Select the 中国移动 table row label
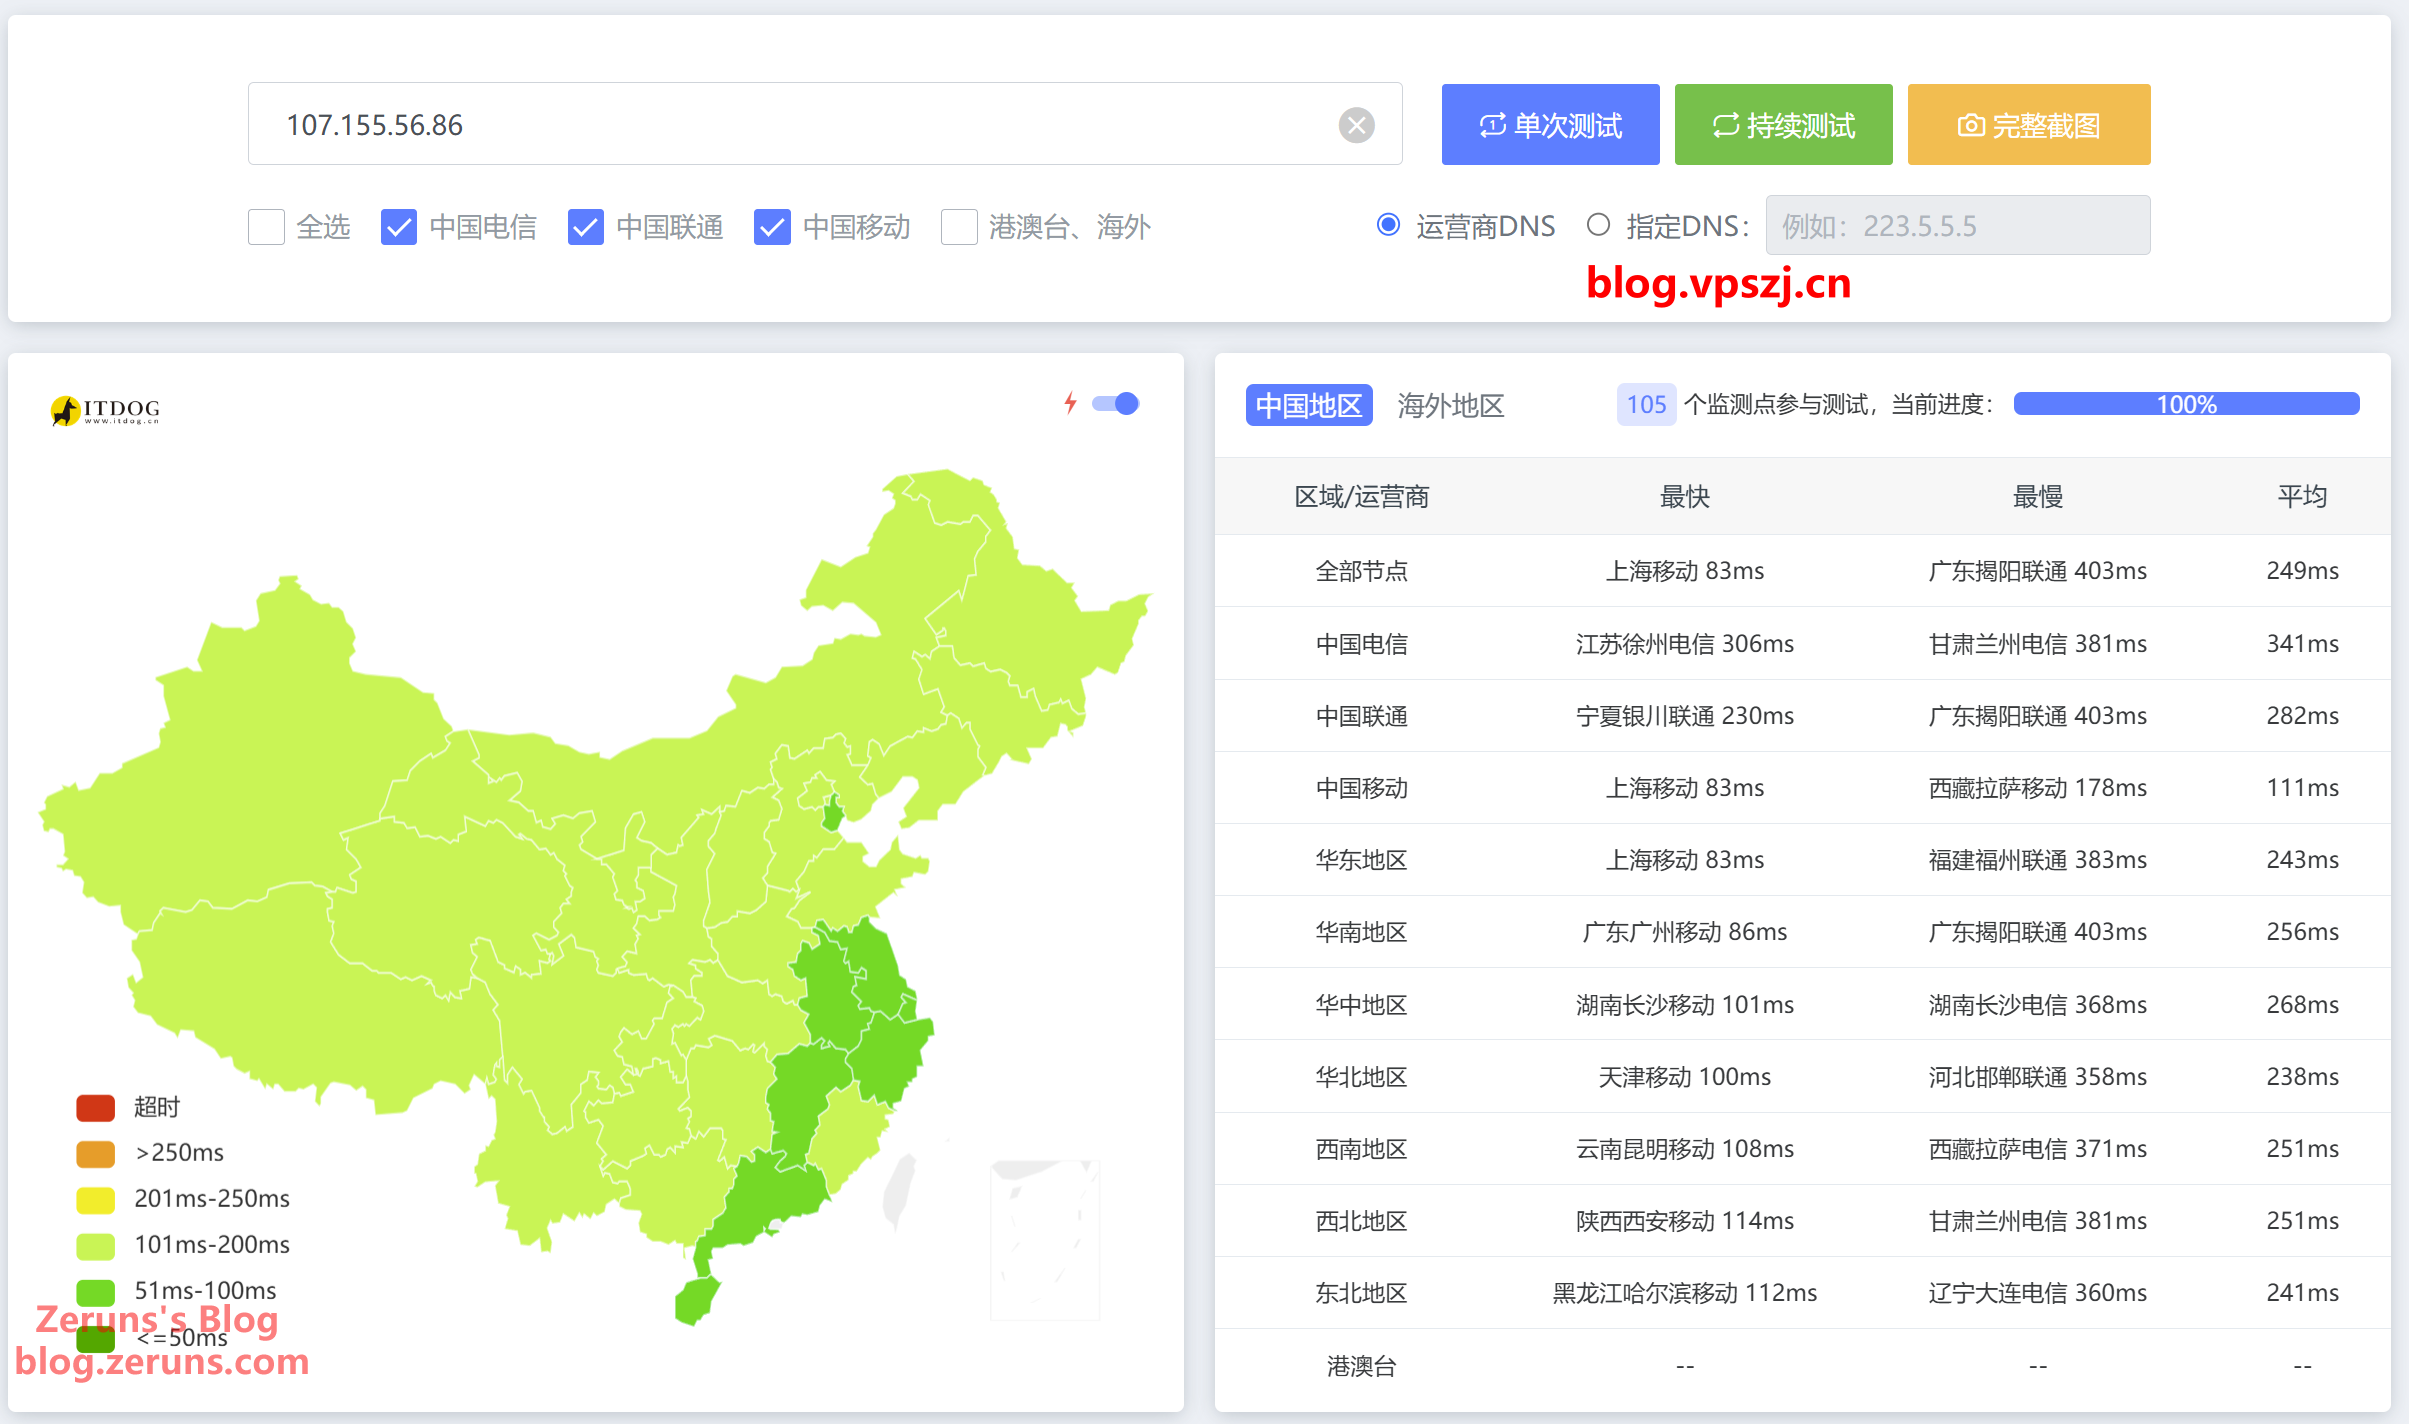The image size is (2409, 1424). click(1361, 788)
